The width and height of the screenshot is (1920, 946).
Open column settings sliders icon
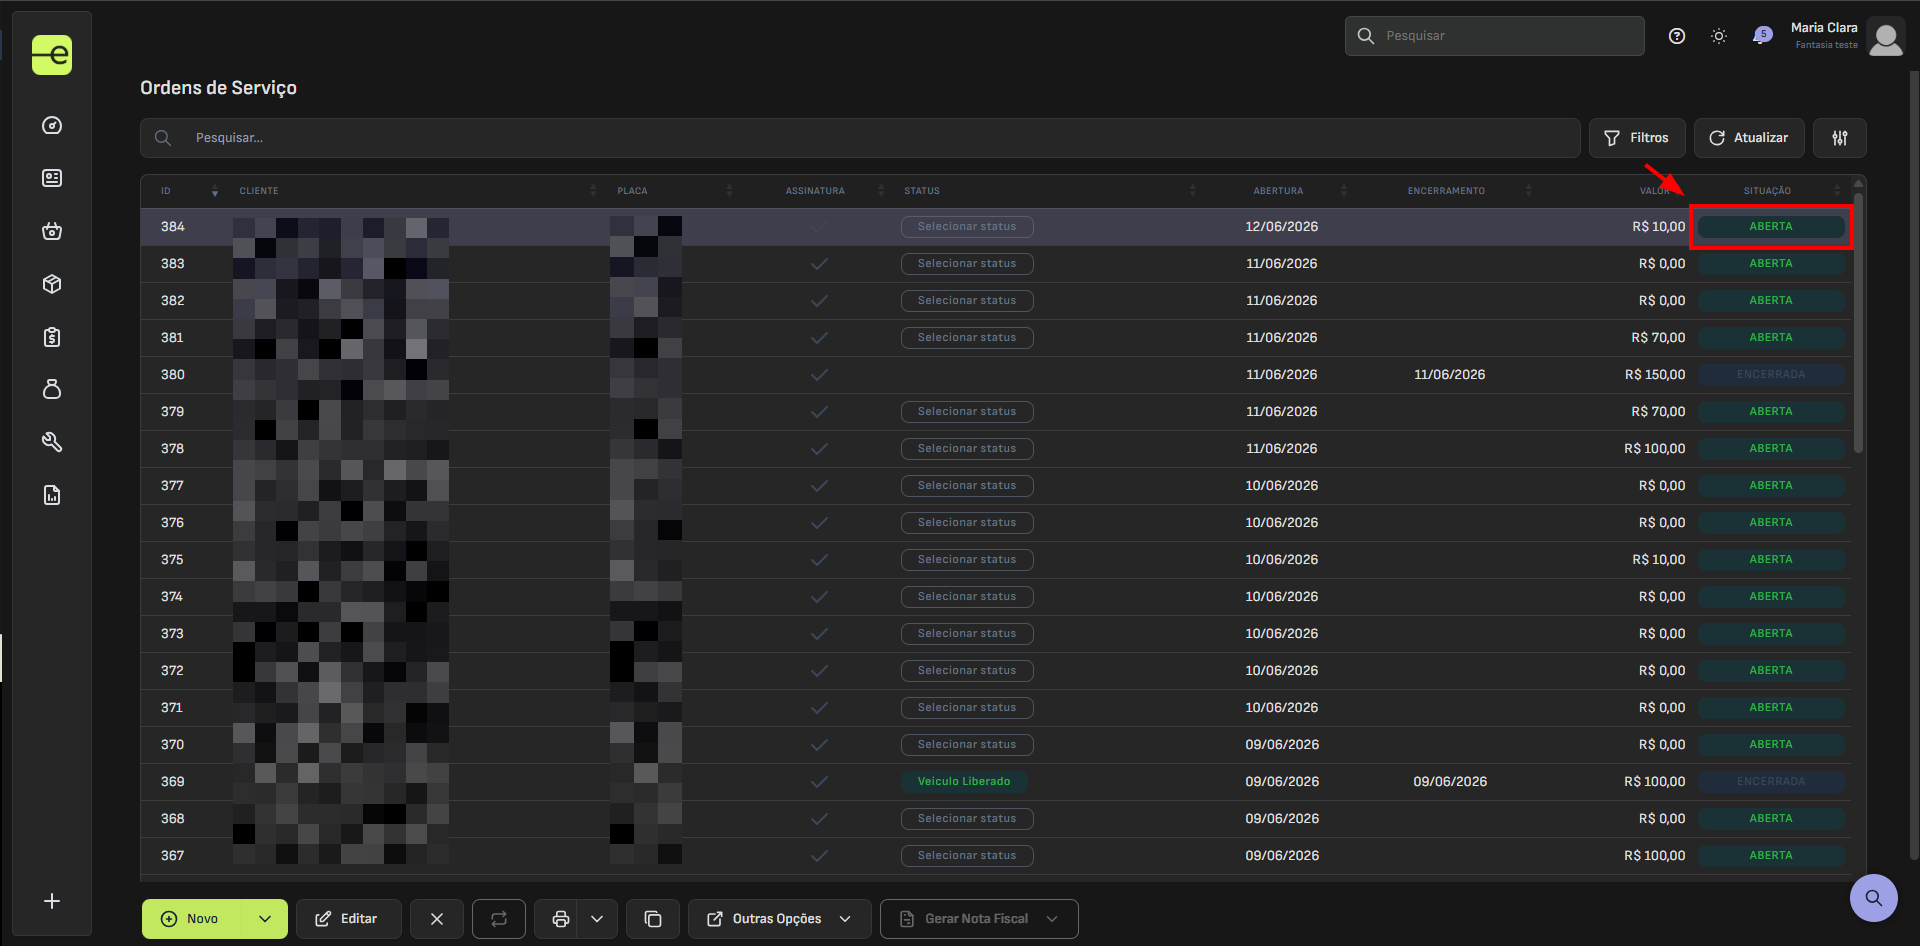point(1840,138)
